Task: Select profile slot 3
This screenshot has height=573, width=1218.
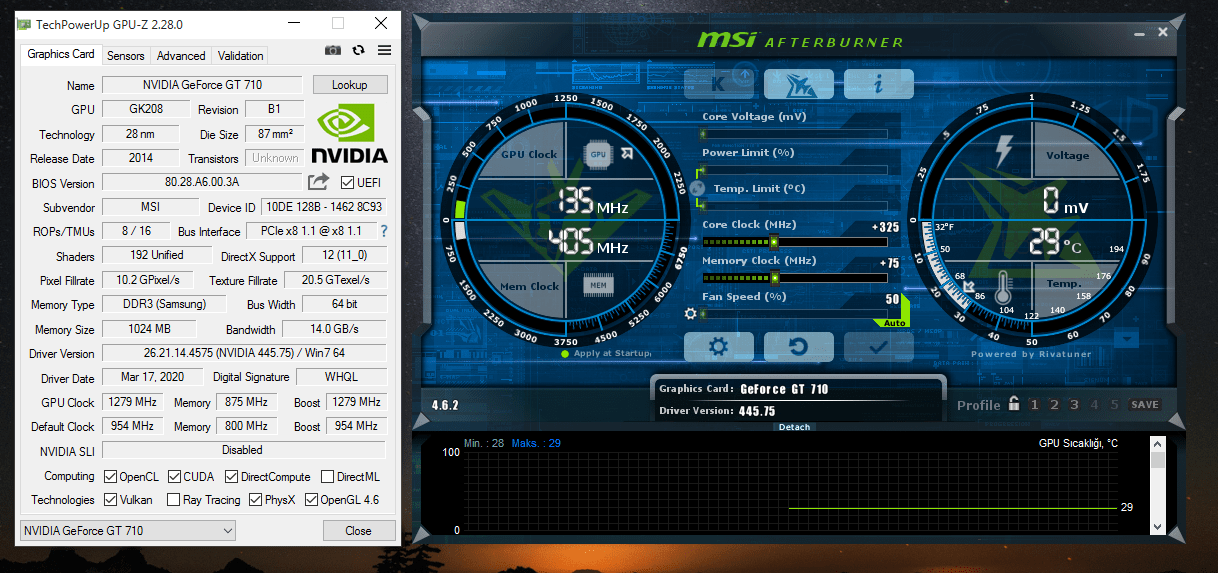Action: click(x=1074, y=405)
